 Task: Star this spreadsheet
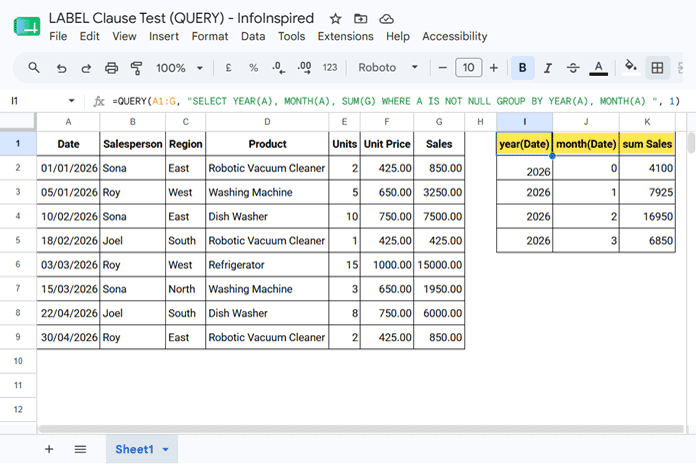click(336, 19)
